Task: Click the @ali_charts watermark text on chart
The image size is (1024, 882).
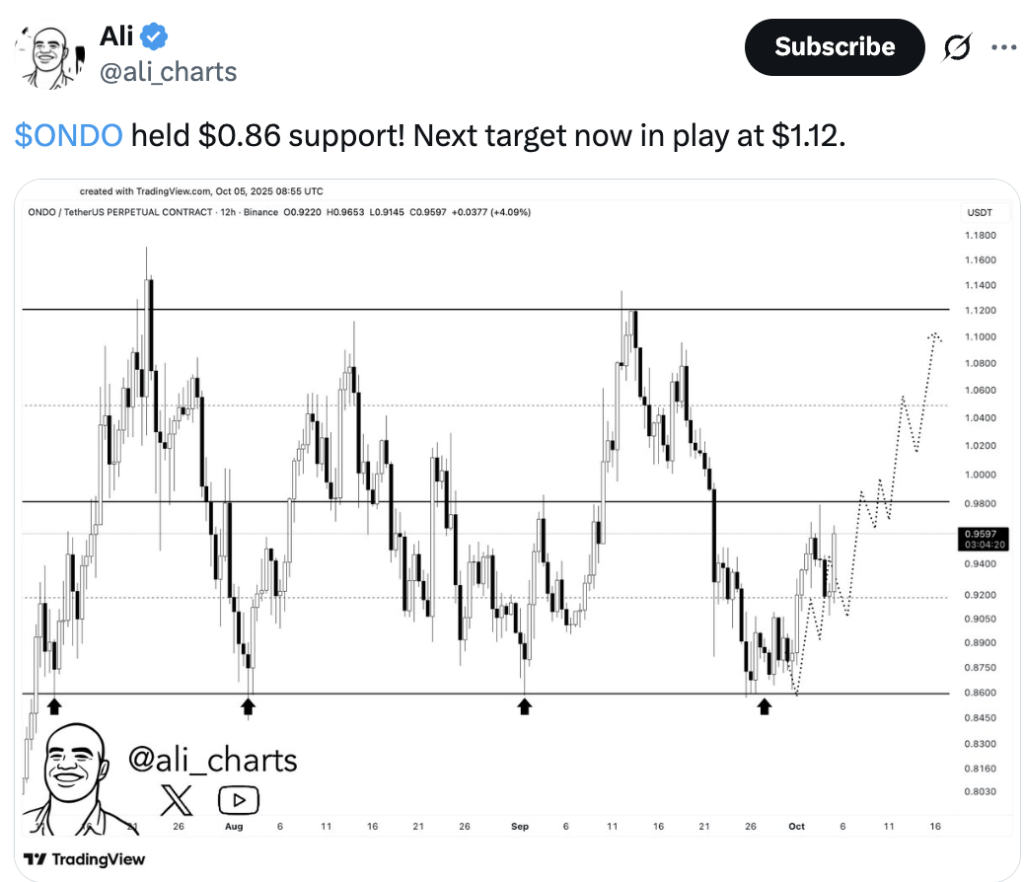Action: 213,760
